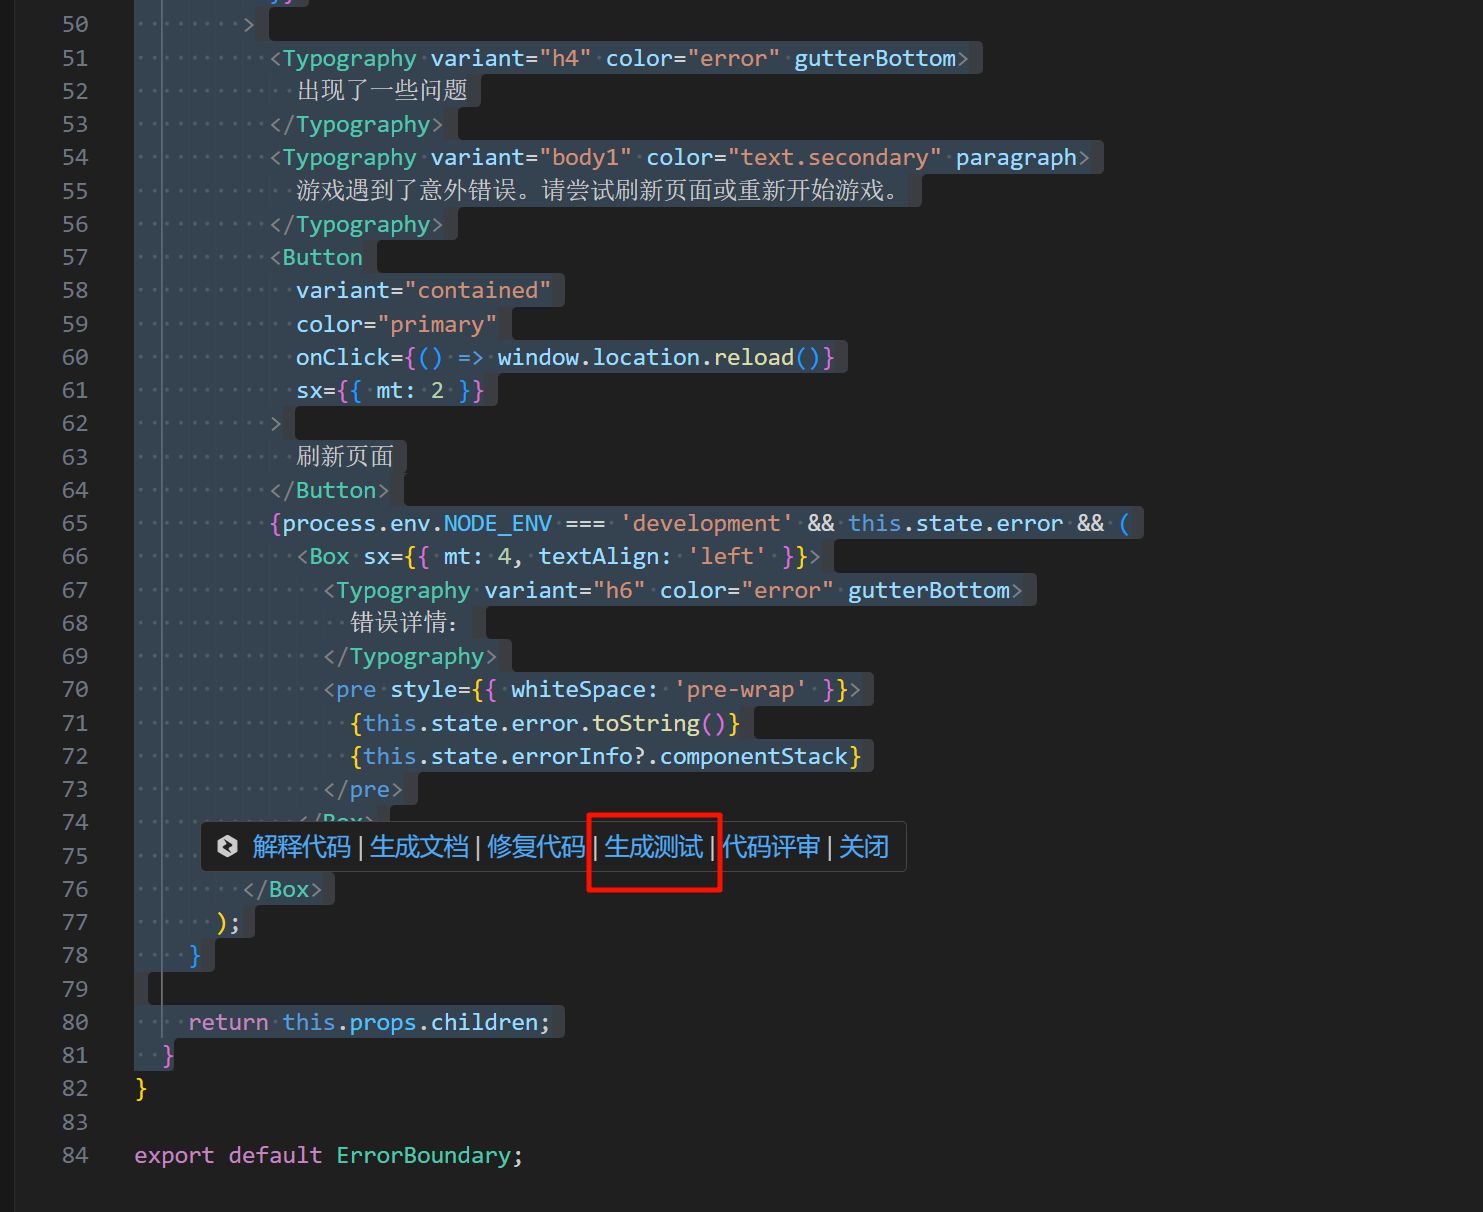The image size is (1483, 1212).
Task: Click children in this.props.children
Action: point(485,1022)
